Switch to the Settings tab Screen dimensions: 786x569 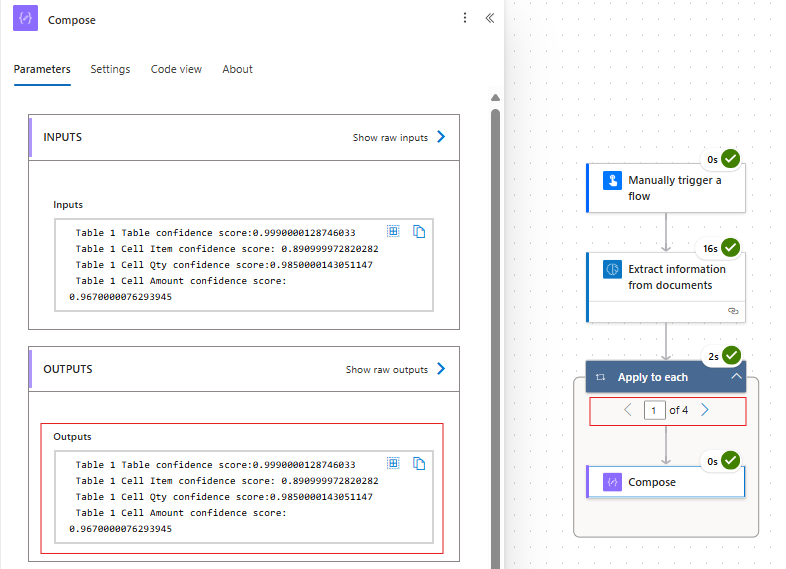(x=110, y=69)
